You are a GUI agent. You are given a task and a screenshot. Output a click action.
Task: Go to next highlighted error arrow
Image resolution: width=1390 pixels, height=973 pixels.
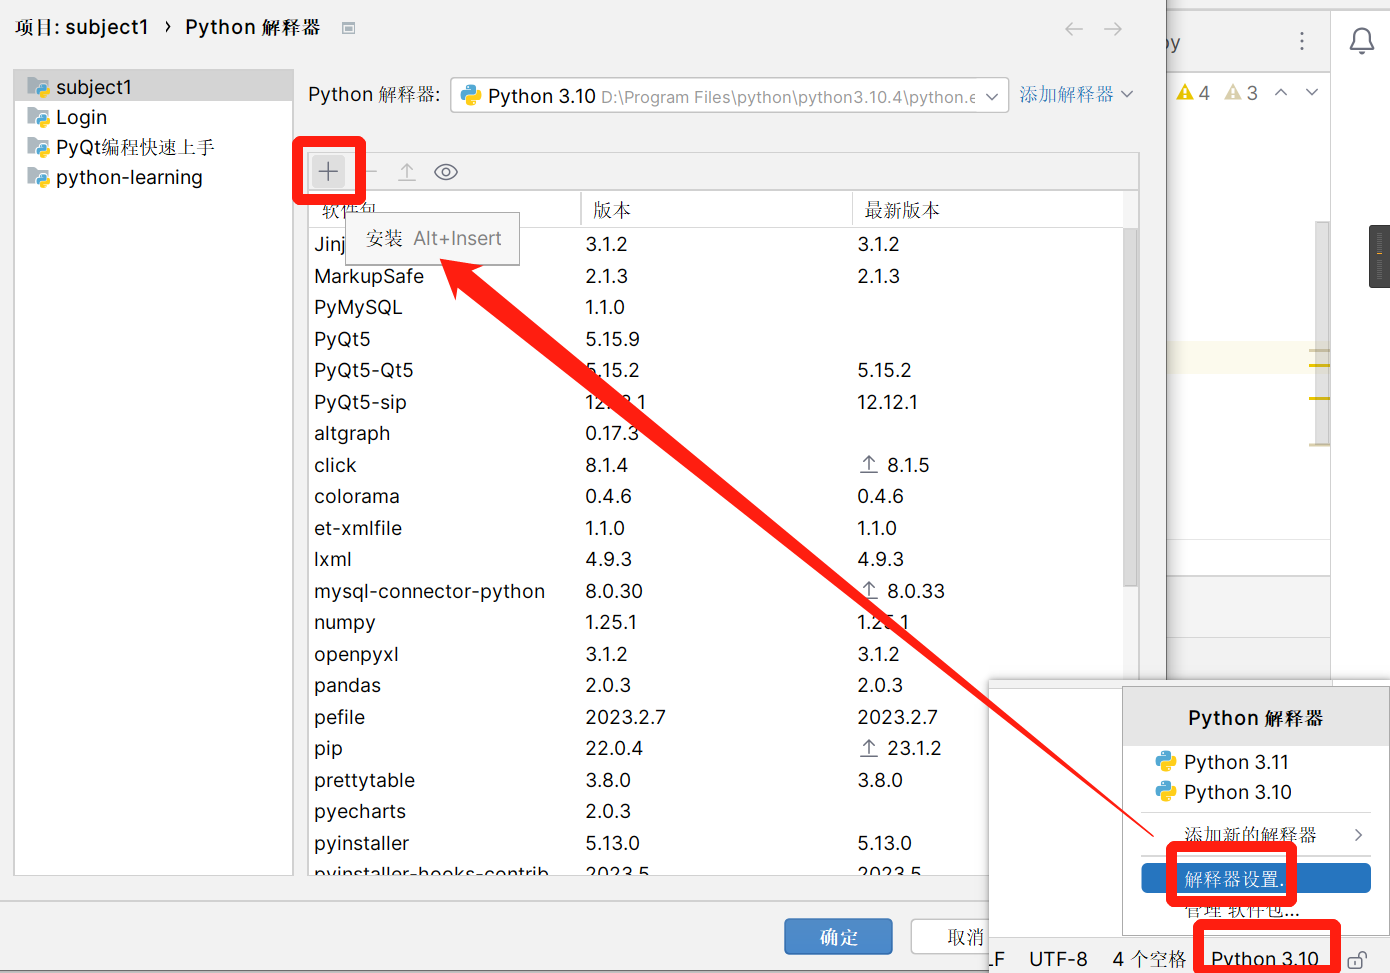tap(1312, 92)
